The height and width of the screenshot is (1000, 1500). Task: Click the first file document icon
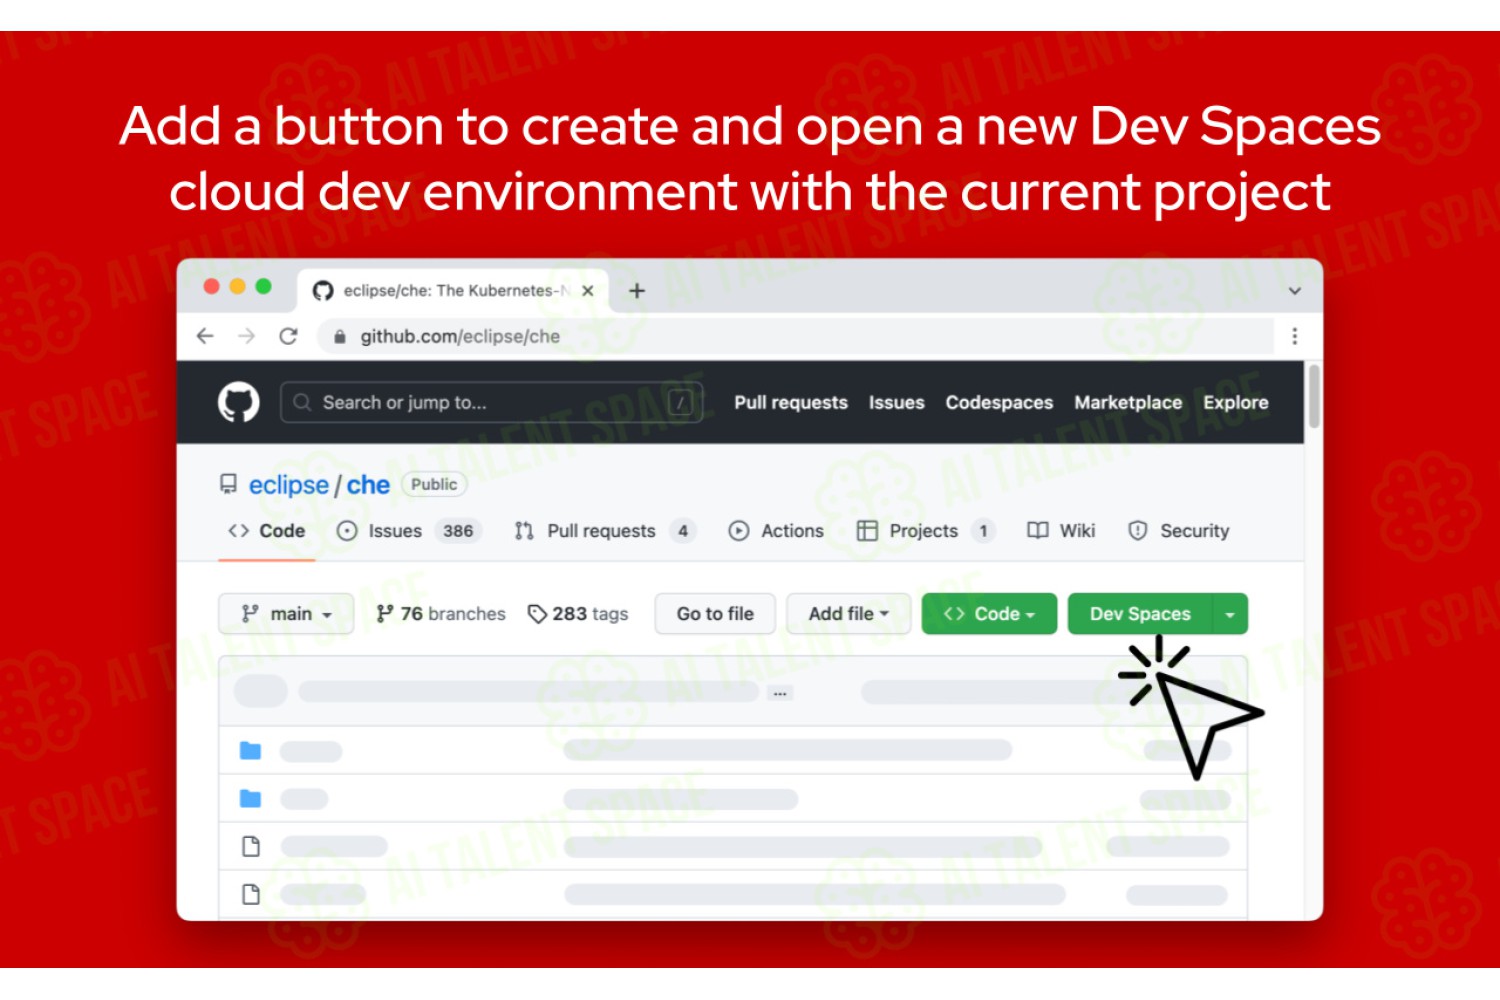click(x=251, y=846)
